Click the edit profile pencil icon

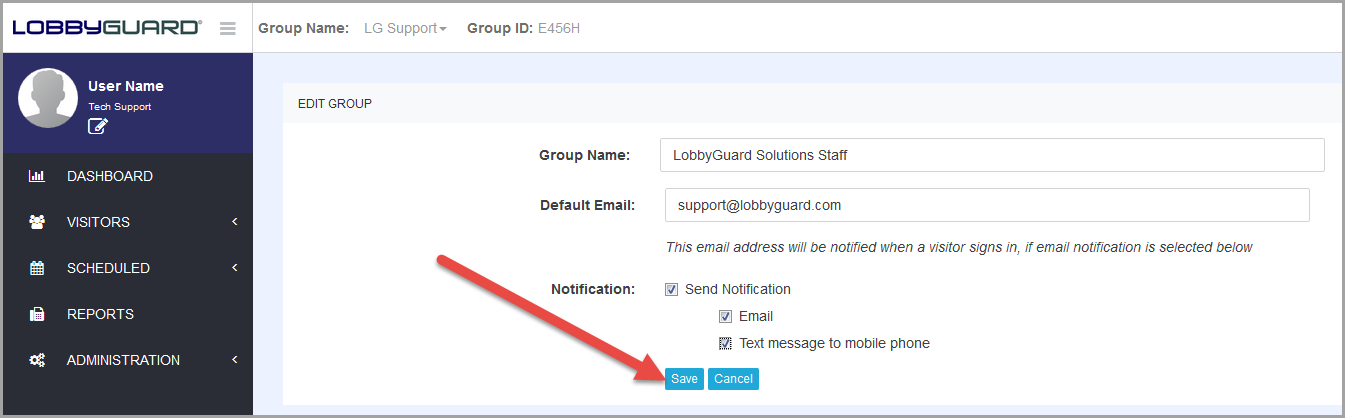pos(98,126)
